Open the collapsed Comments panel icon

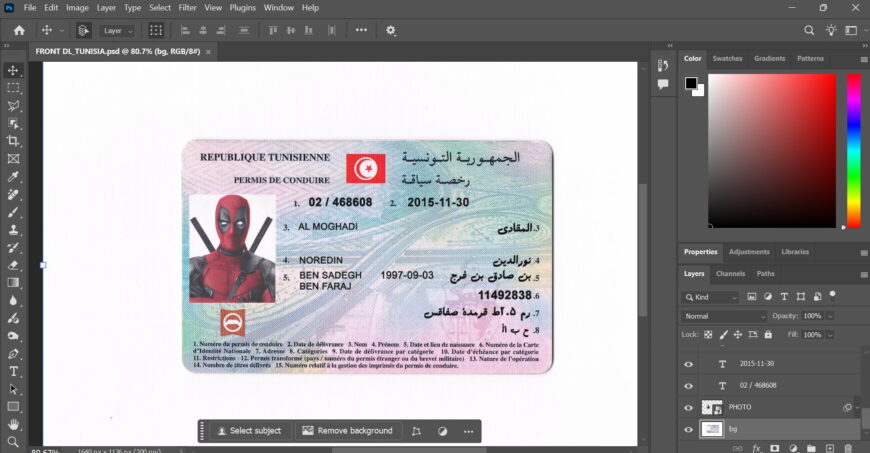tap(663, 84)
